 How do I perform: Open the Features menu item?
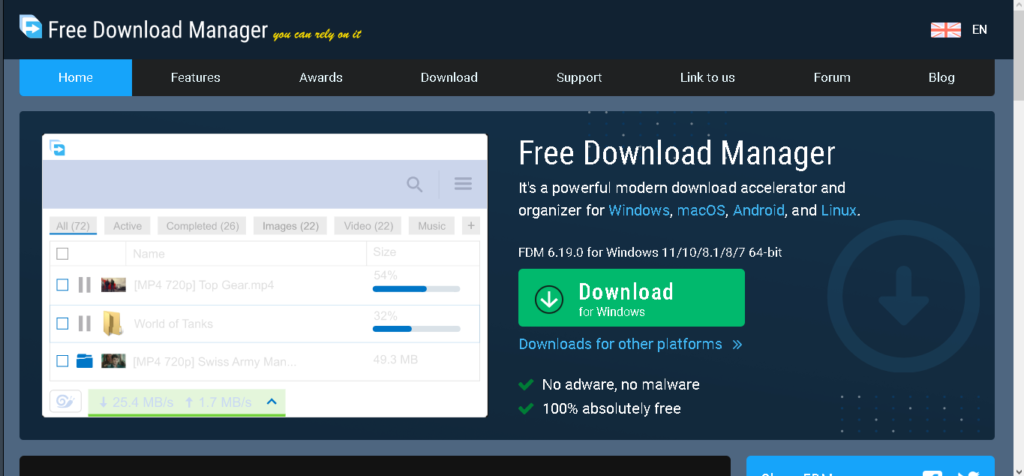coord(195,78)
